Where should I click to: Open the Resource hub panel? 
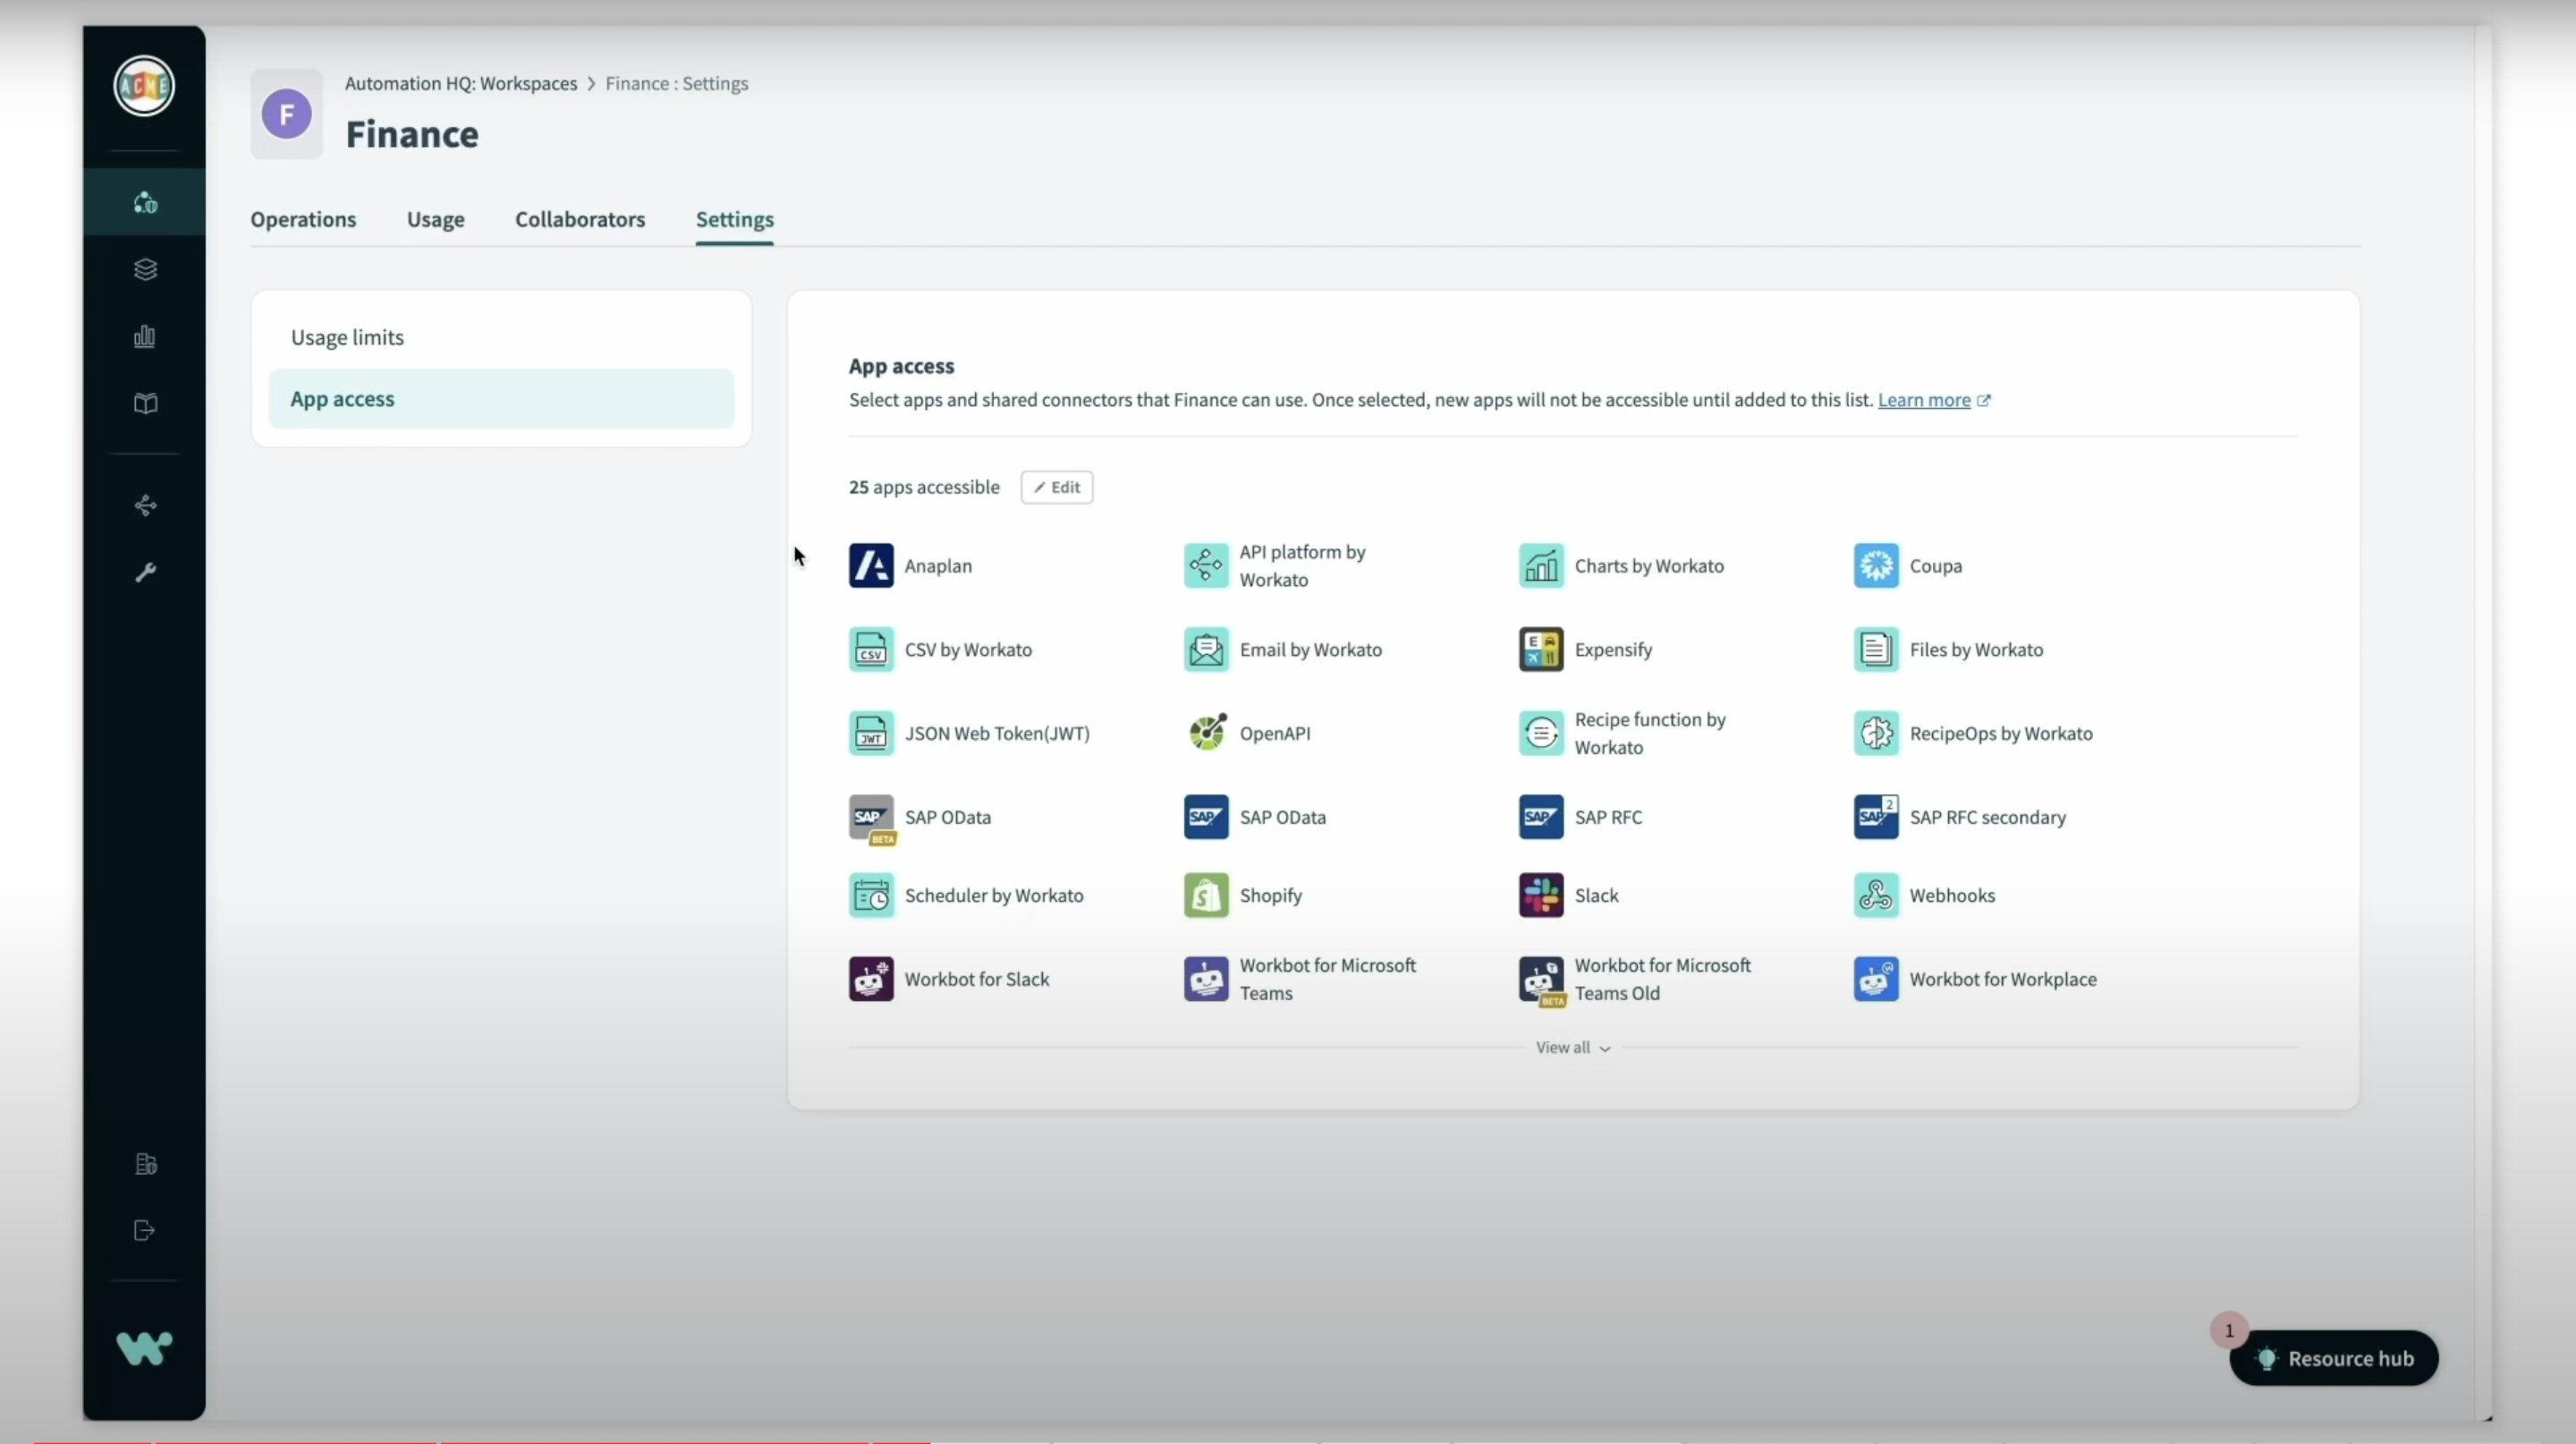pos(2334,1358)
